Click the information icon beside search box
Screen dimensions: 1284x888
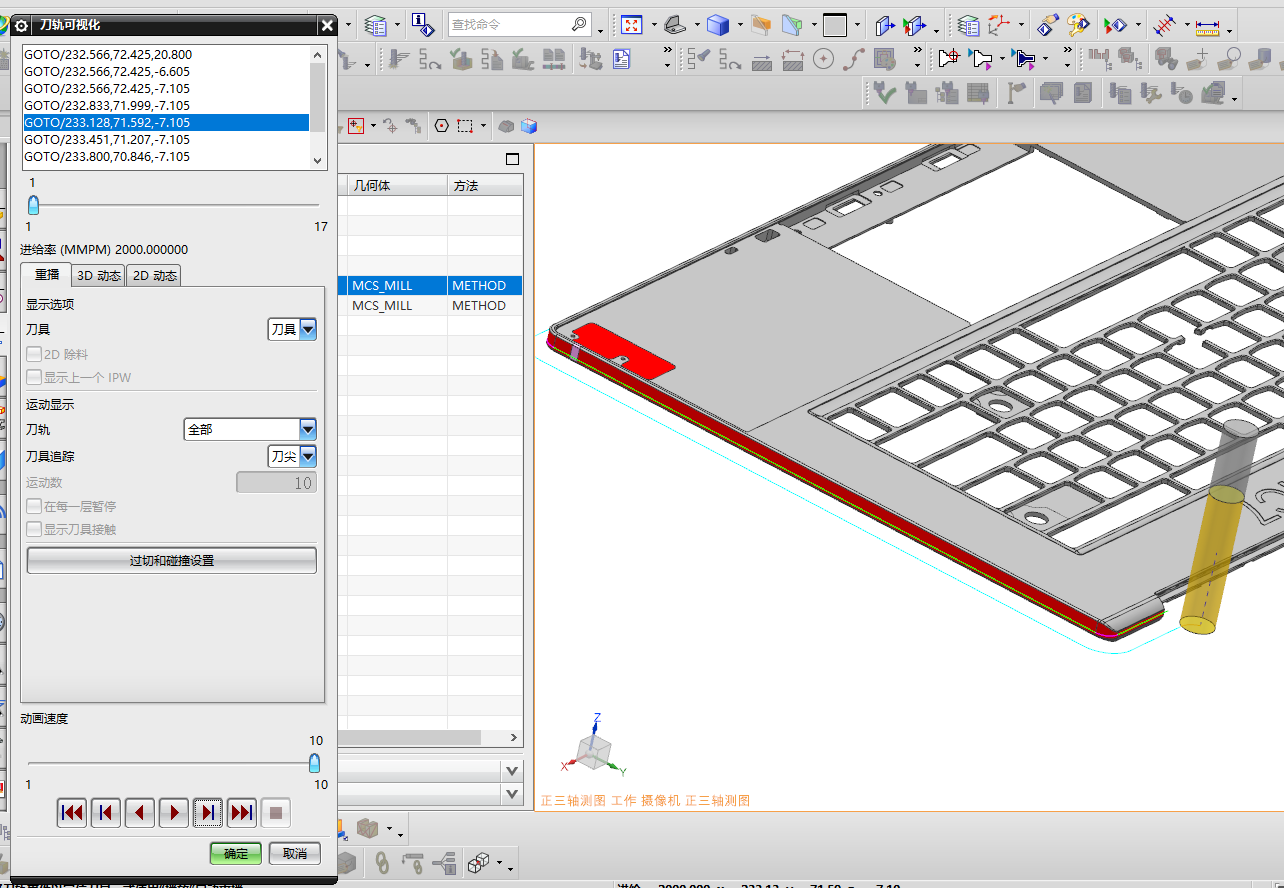point(422,24)
